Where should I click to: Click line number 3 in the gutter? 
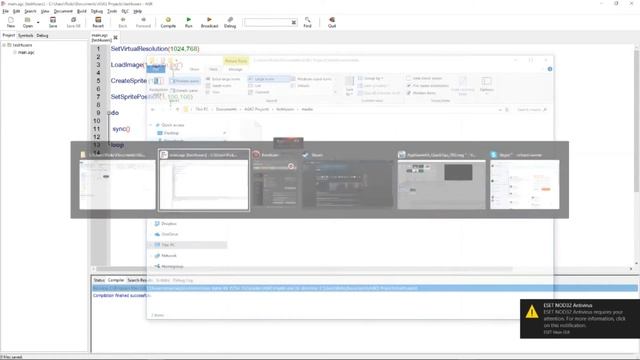pos(98,64)
